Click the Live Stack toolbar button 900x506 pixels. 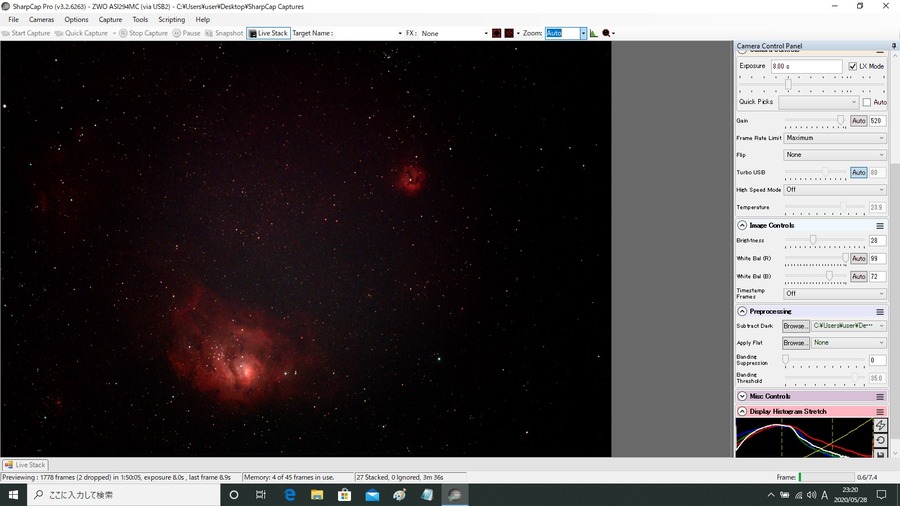268,33
